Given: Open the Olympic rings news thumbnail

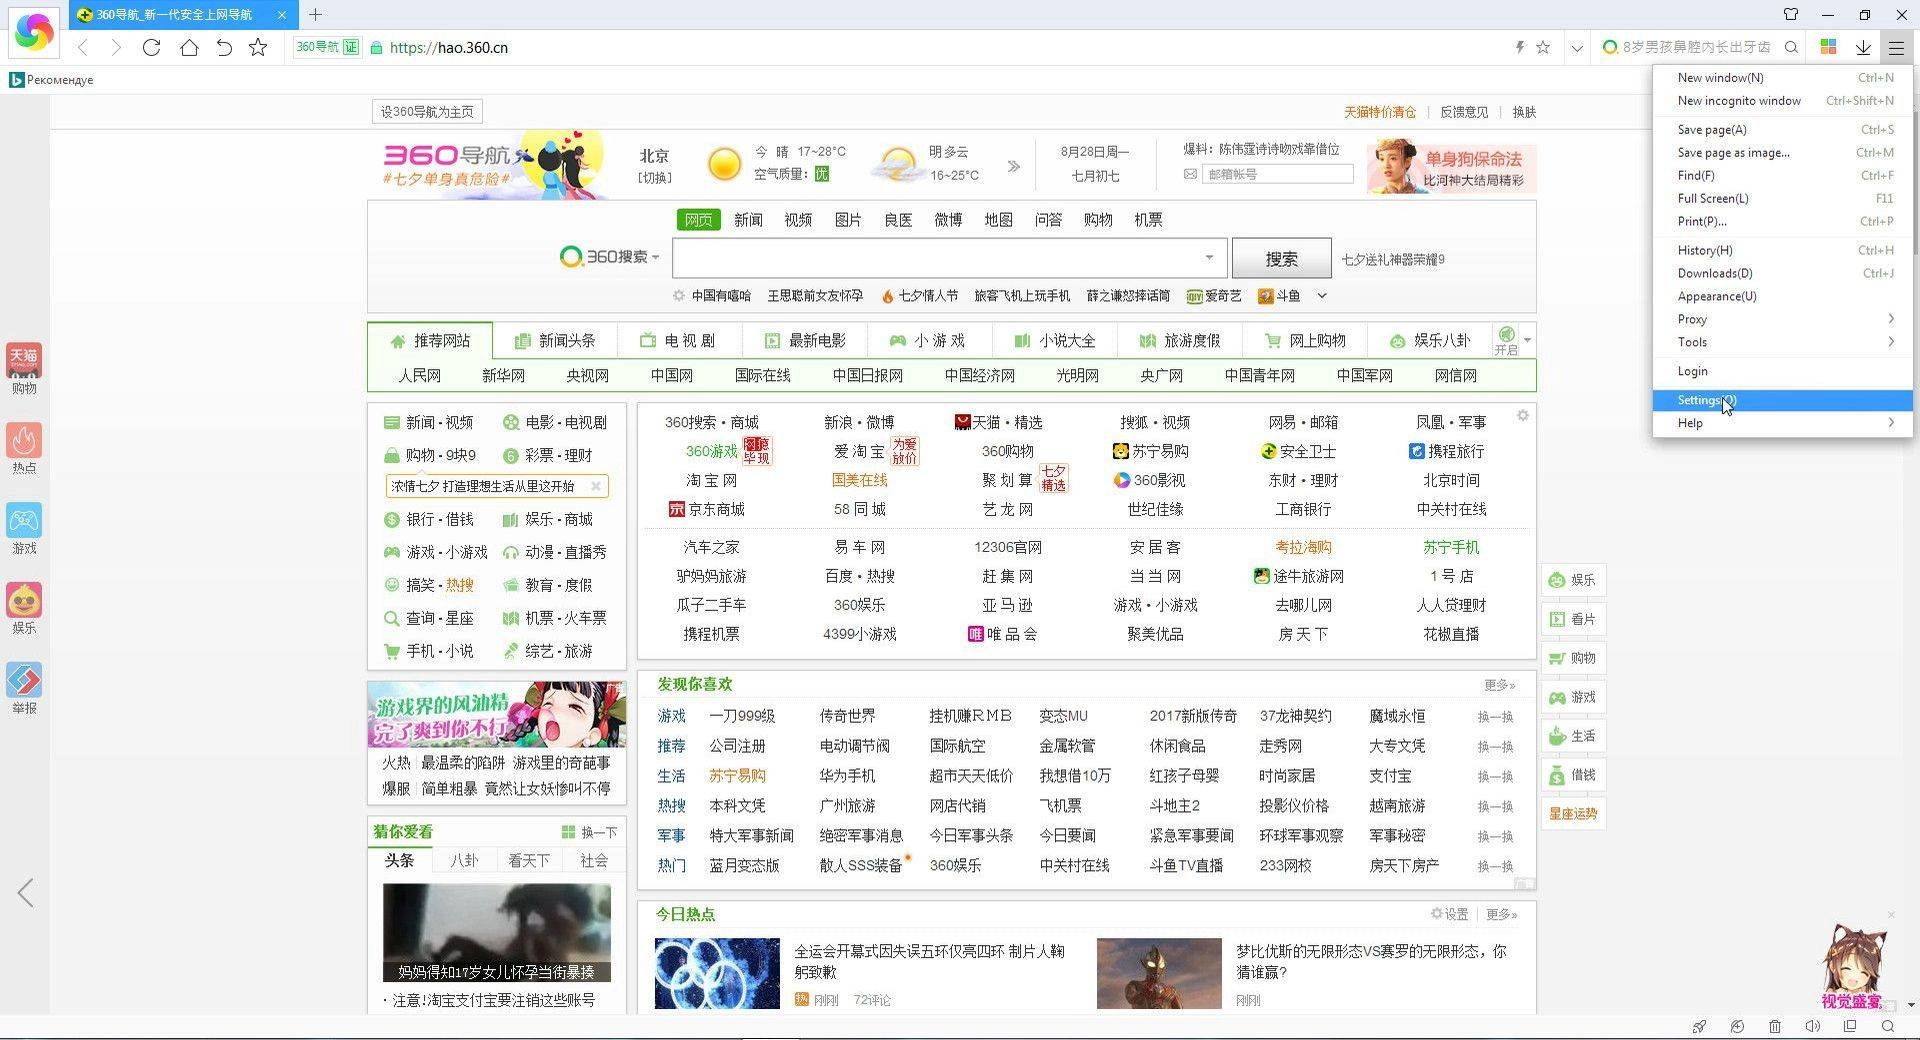Looking at the screenshot, I should tap(717, 973).
